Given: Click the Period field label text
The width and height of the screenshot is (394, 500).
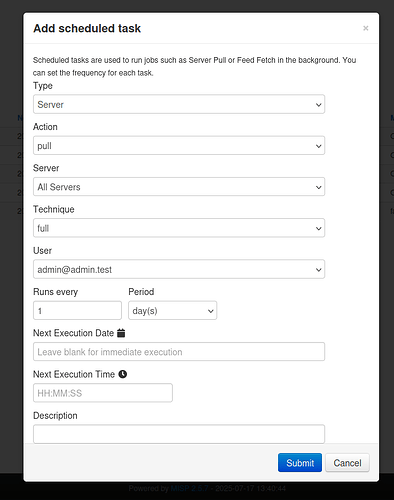Looking at the screenshot, I should [x=141, y=292].
